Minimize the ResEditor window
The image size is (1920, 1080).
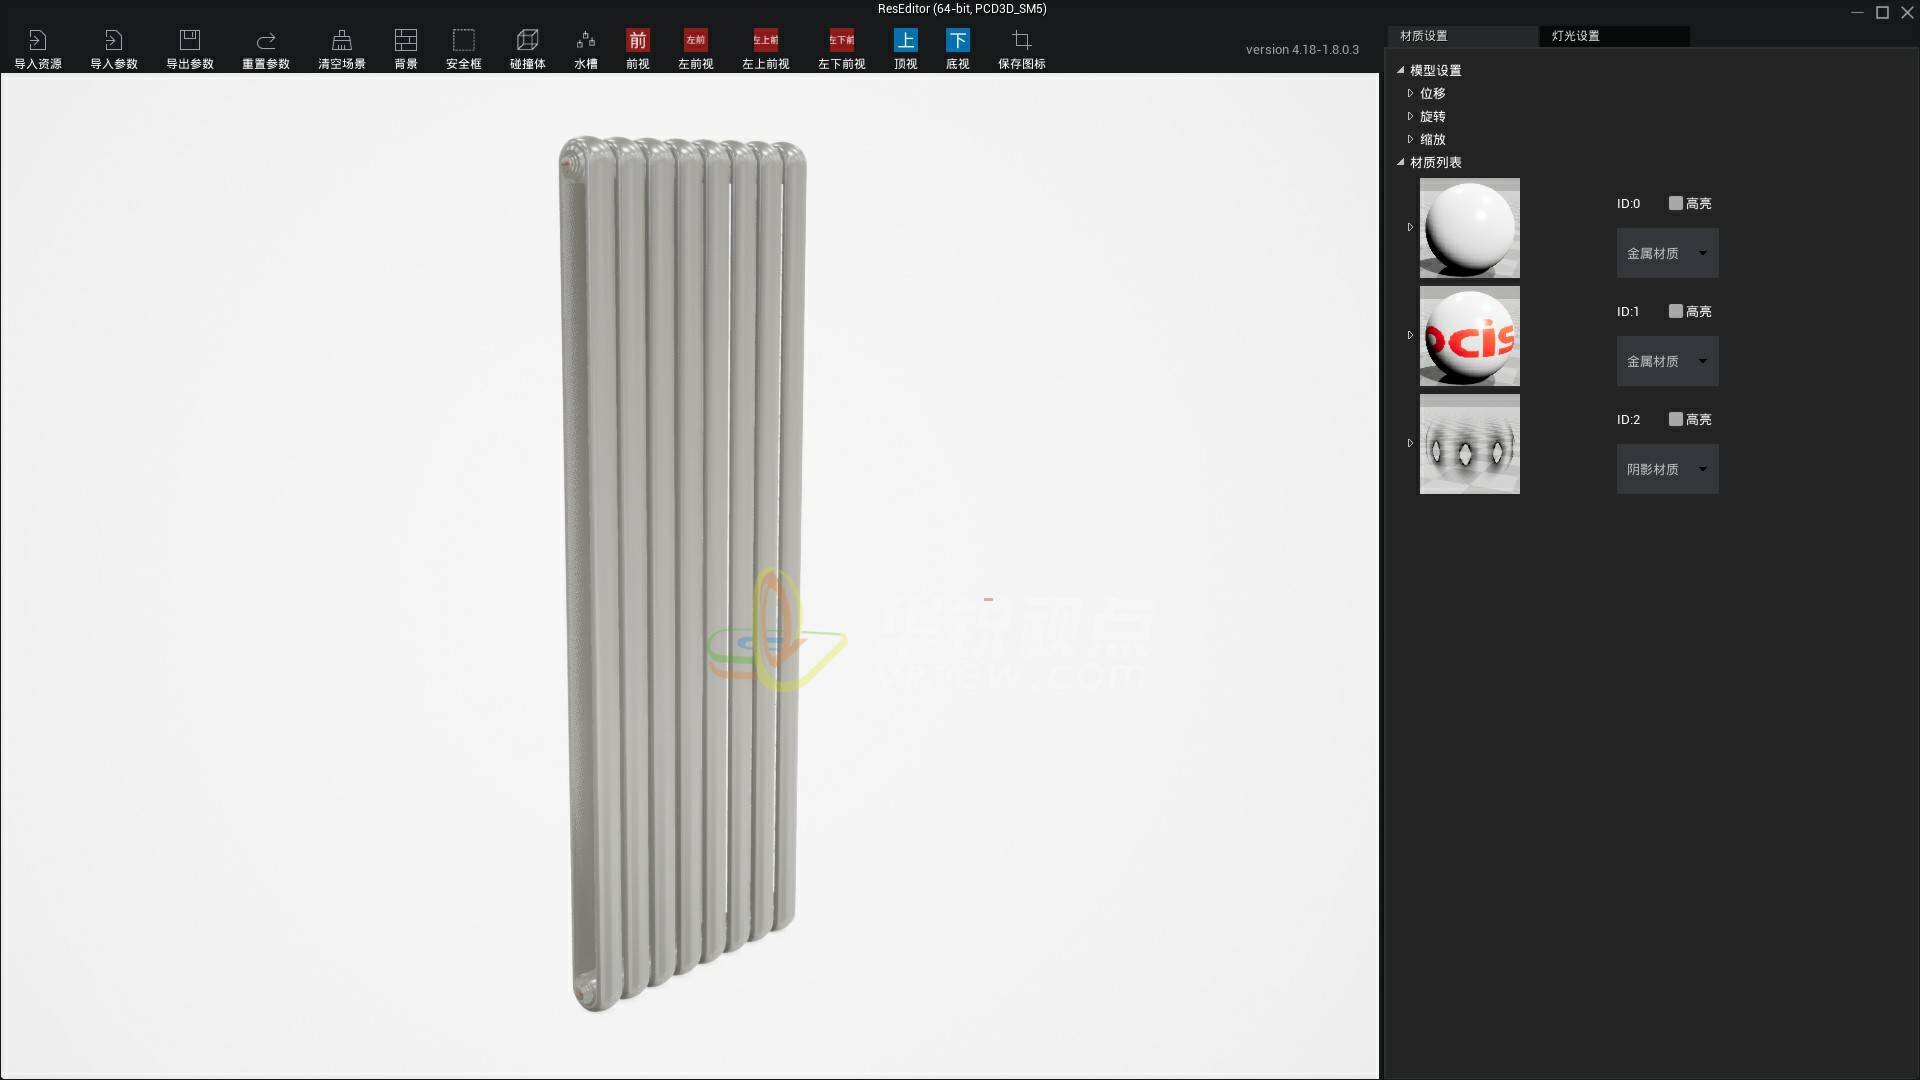point(1857,12)
